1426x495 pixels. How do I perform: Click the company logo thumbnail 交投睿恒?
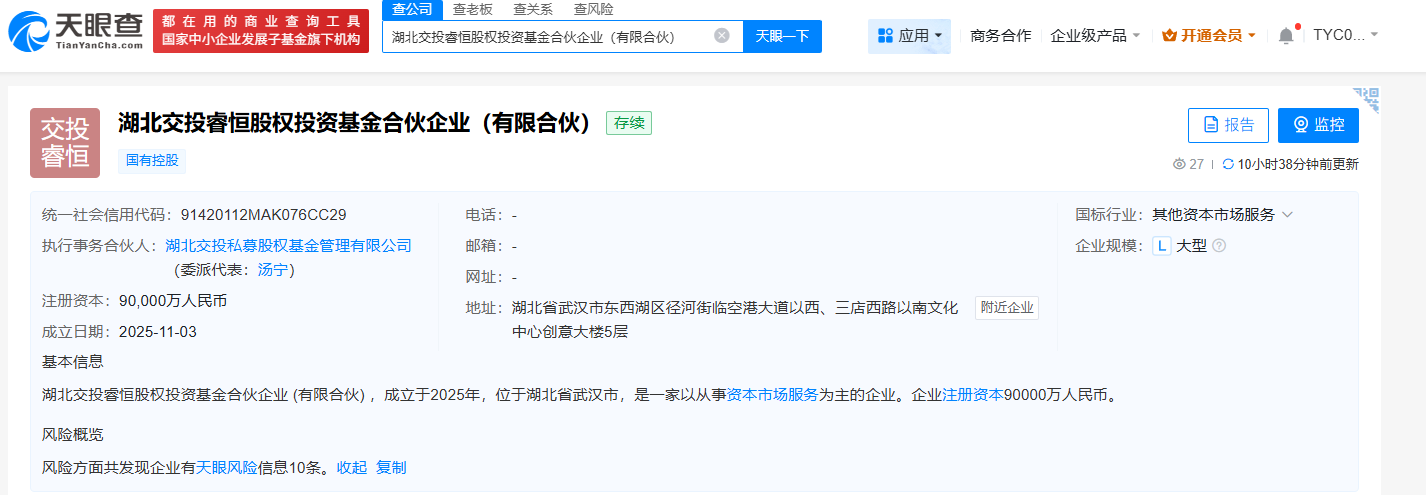[x=65, y=143]
